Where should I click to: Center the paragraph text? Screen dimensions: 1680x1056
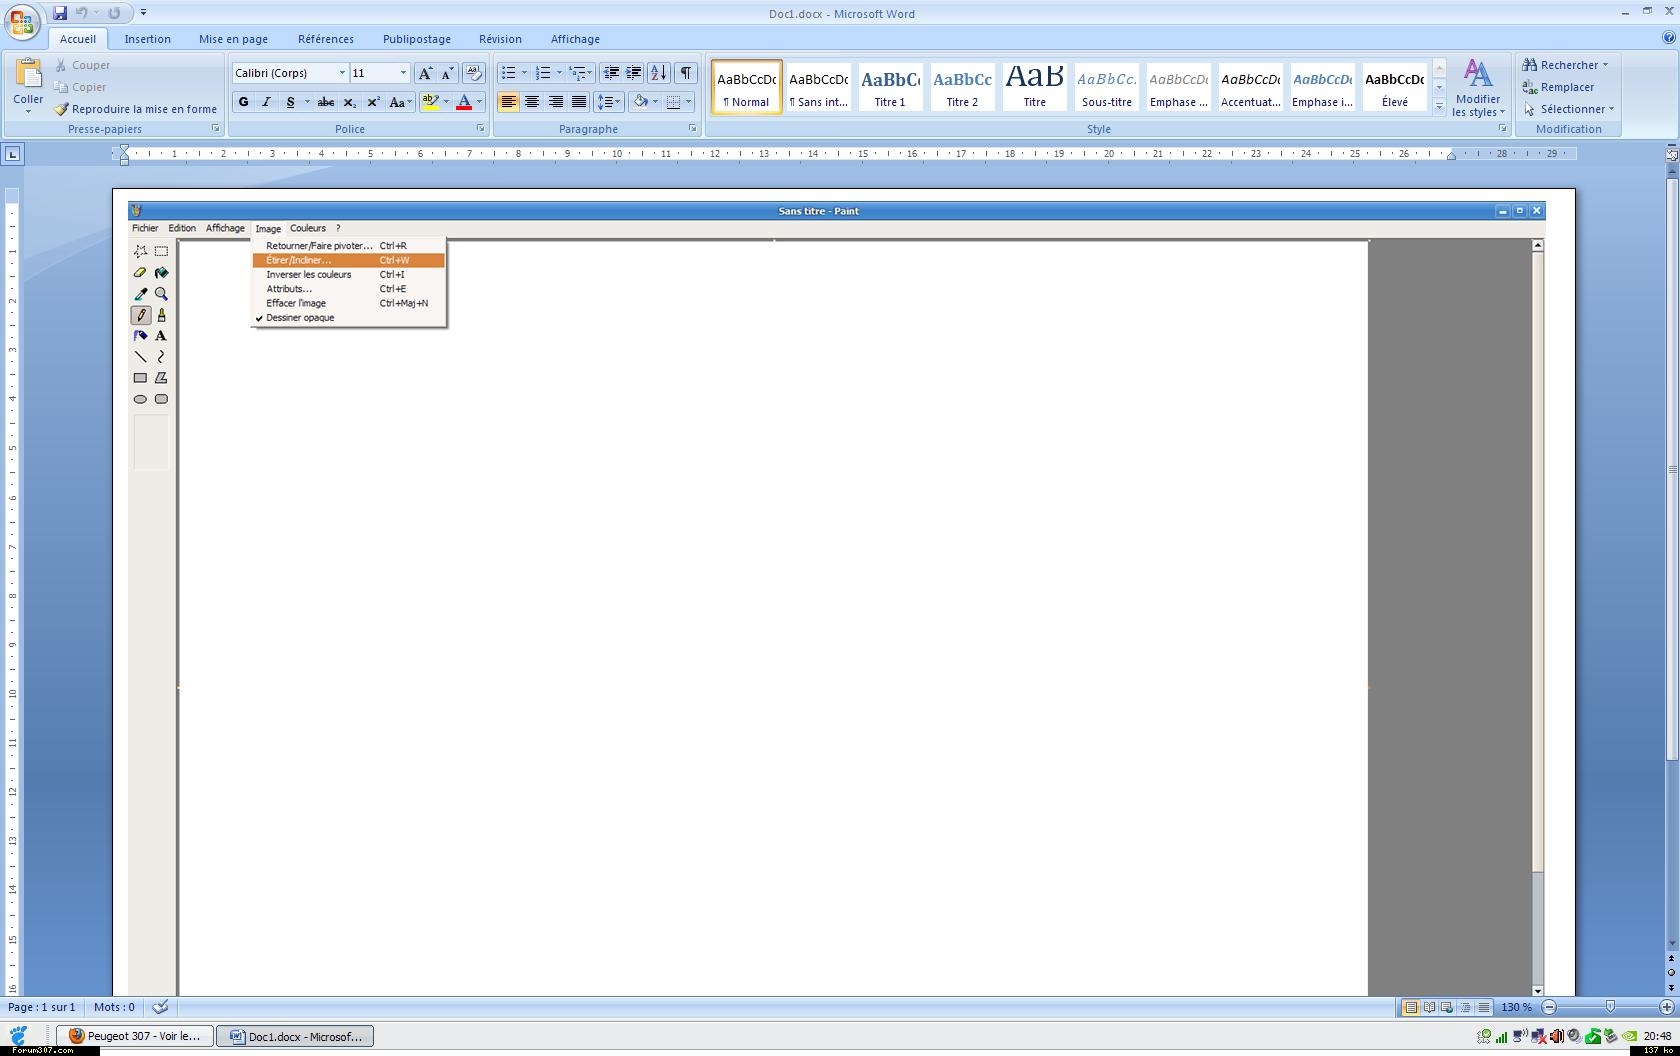click(532, 102)
